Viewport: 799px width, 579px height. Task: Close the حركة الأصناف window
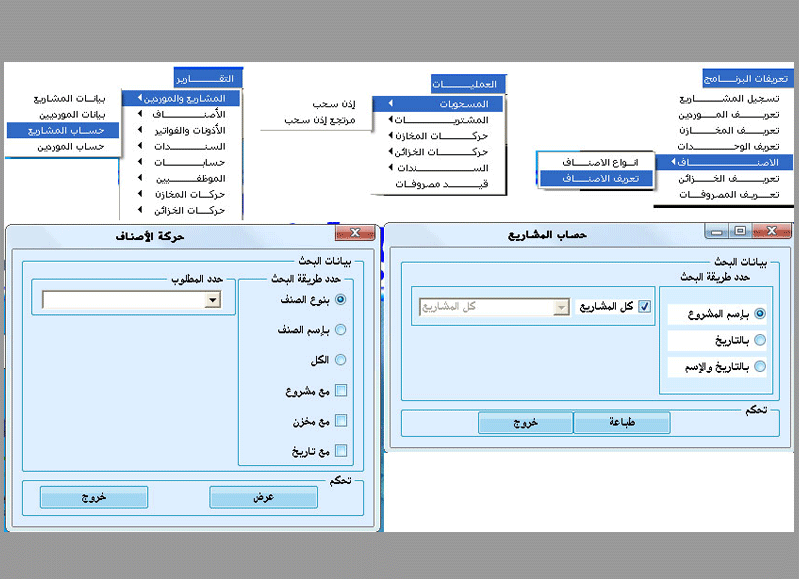[355, 232]
